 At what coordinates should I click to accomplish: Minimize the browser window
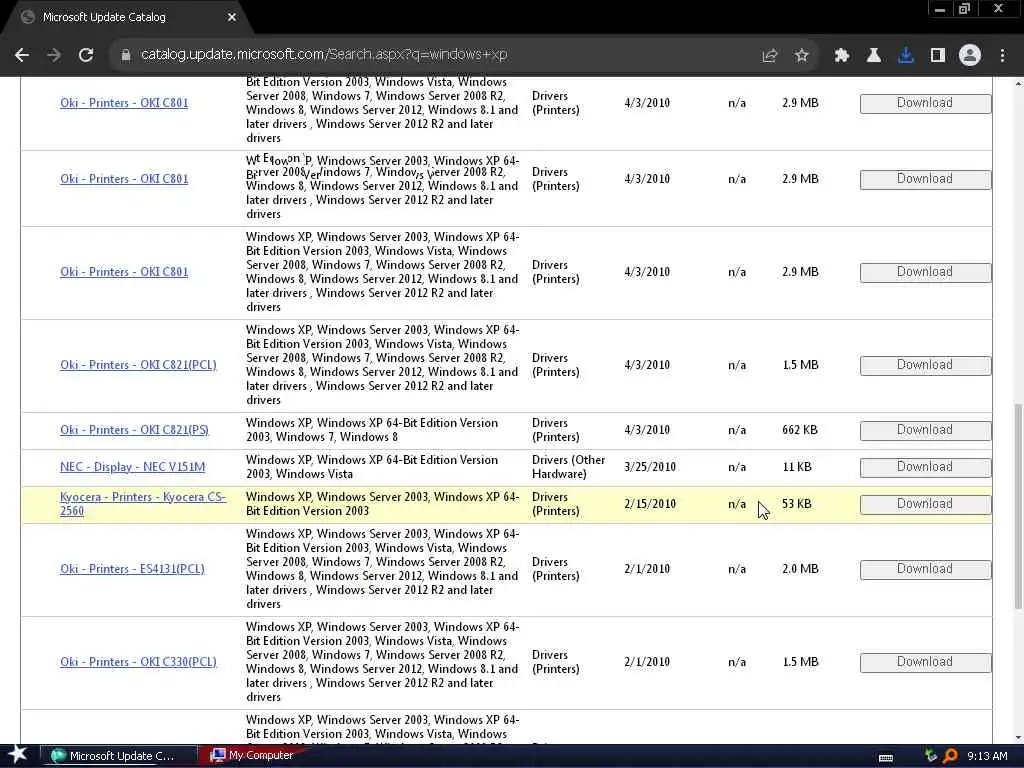tap(940, 9)
